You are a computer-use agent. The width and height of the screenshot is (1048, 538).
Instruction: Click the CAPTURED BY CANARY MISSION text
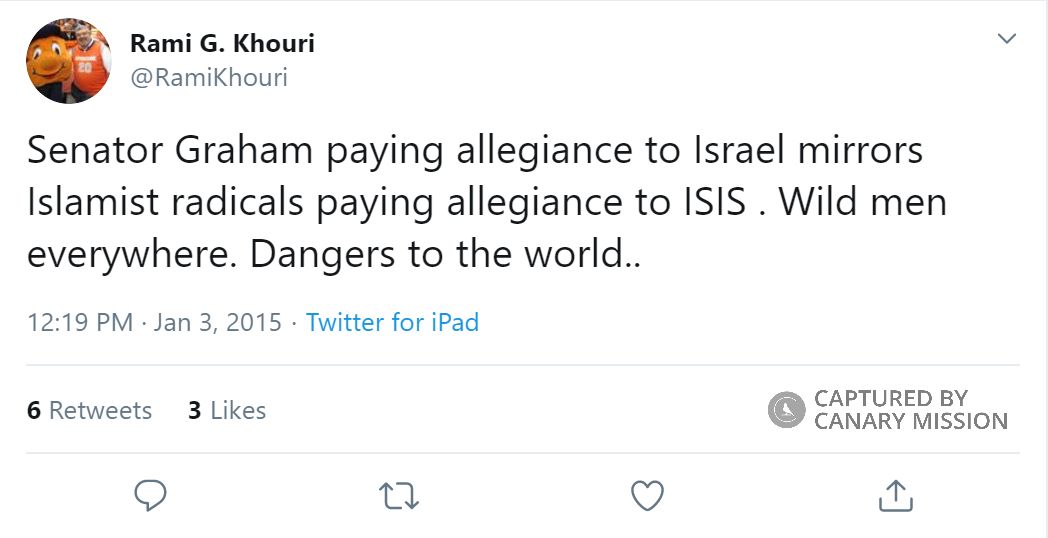coord(910,410)
